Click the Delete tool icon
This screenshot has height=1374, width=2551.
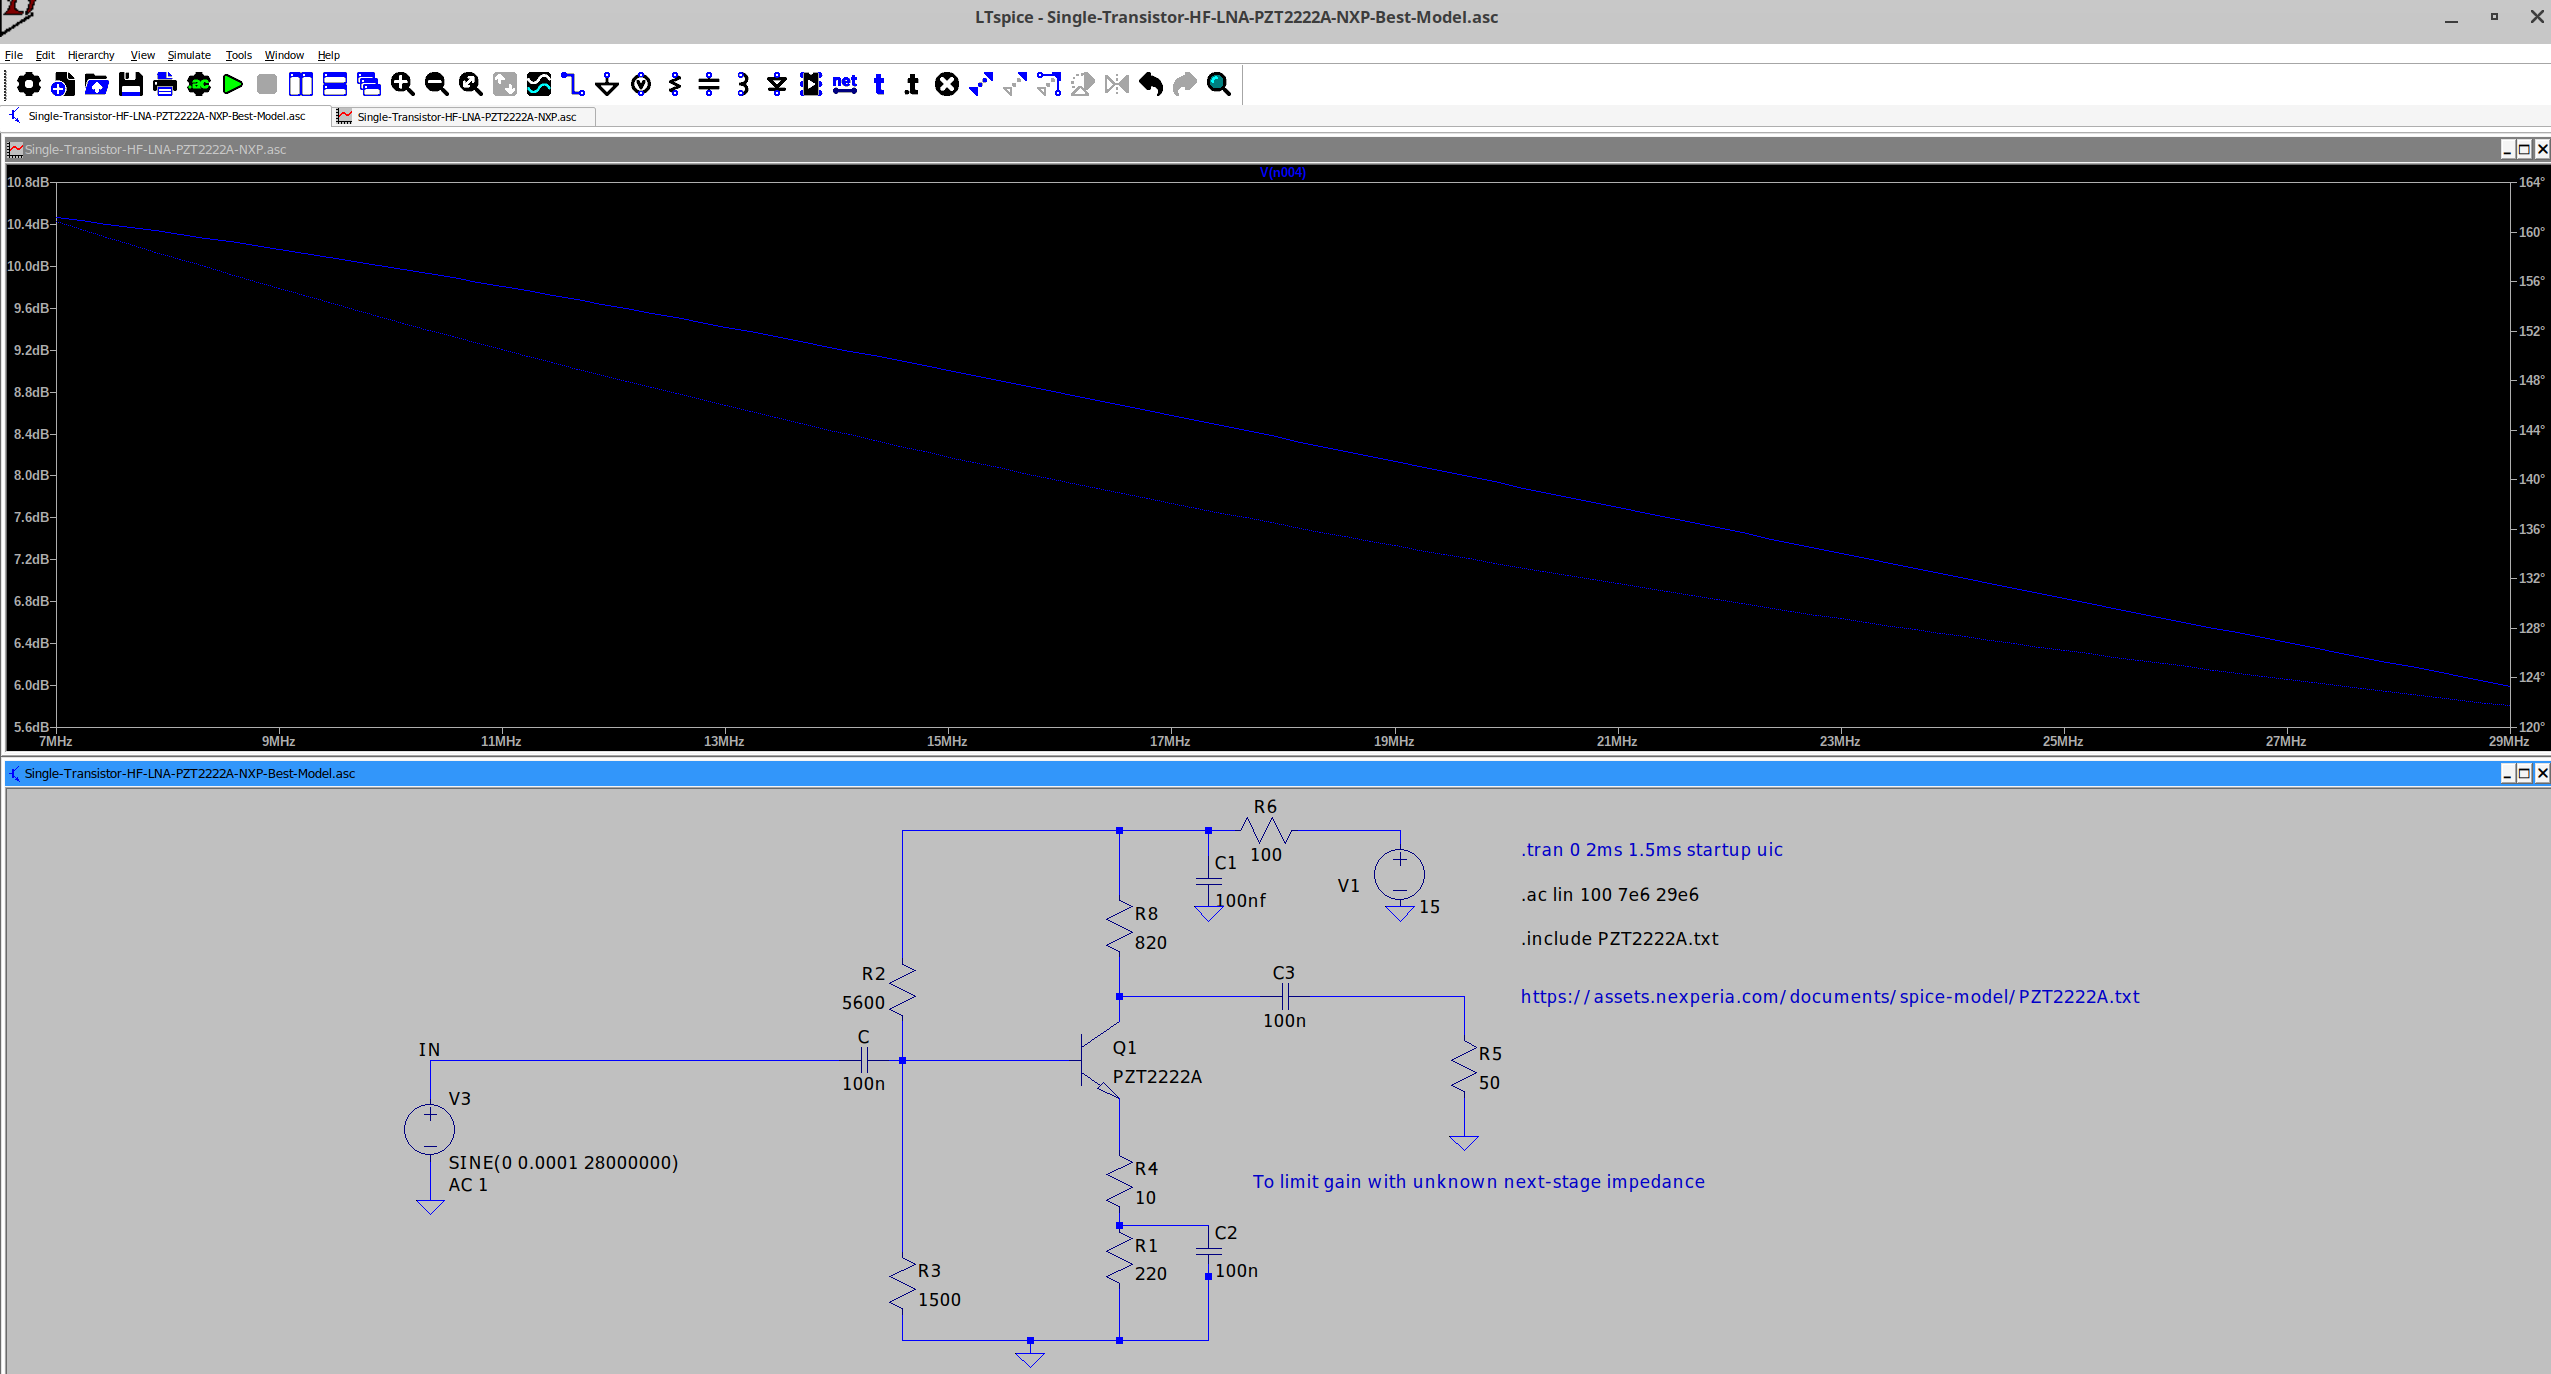[x=947, y=85]
